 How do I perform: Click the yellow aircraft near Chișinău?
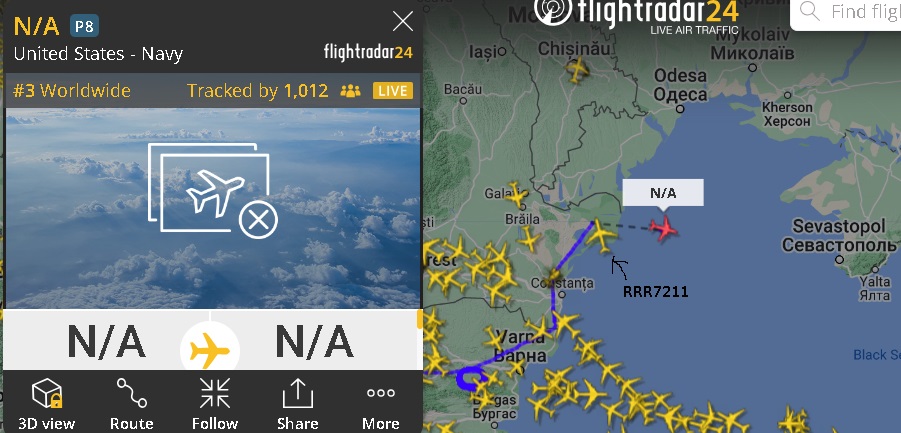(x=577, y=70)
